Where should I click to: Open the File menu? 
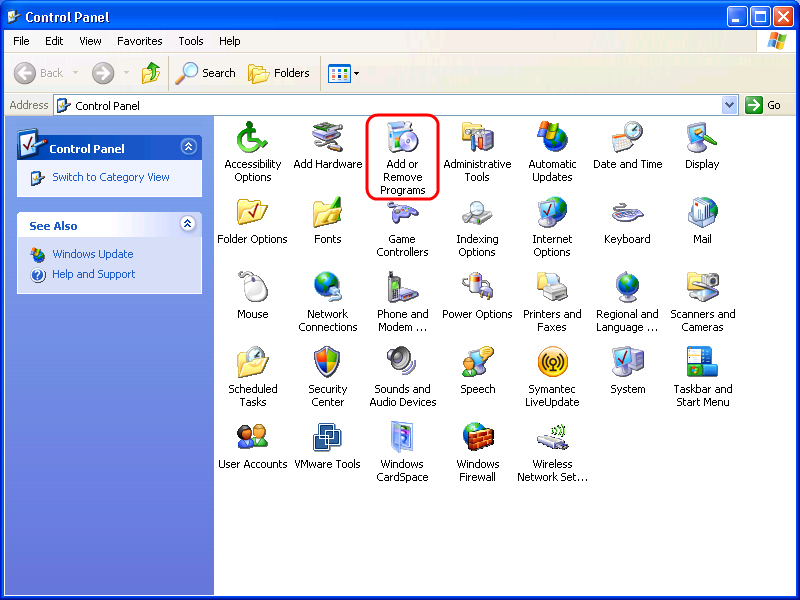coord(21,41)
